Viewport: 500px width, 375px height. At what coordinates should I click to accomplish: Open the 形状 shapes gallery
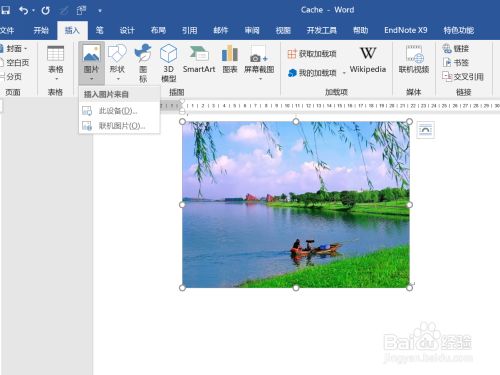pos(117,63)
